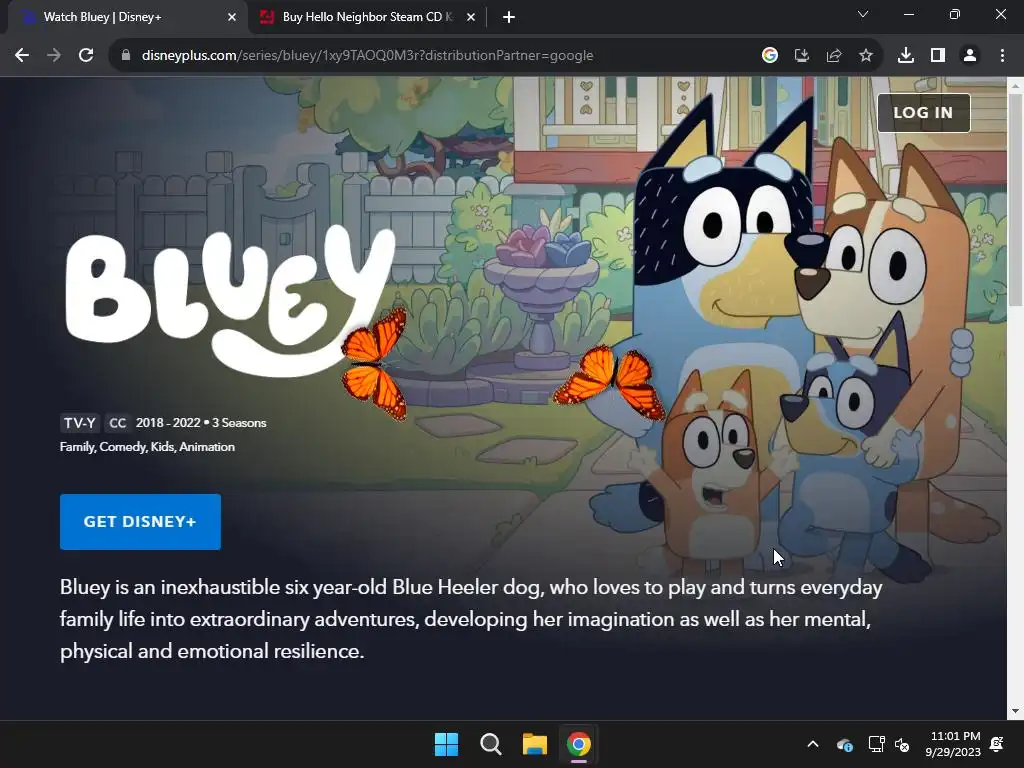Click the GET DISNEY+ button
Viewport: 1024px width, 768px height.
click(x=140, y=522)
